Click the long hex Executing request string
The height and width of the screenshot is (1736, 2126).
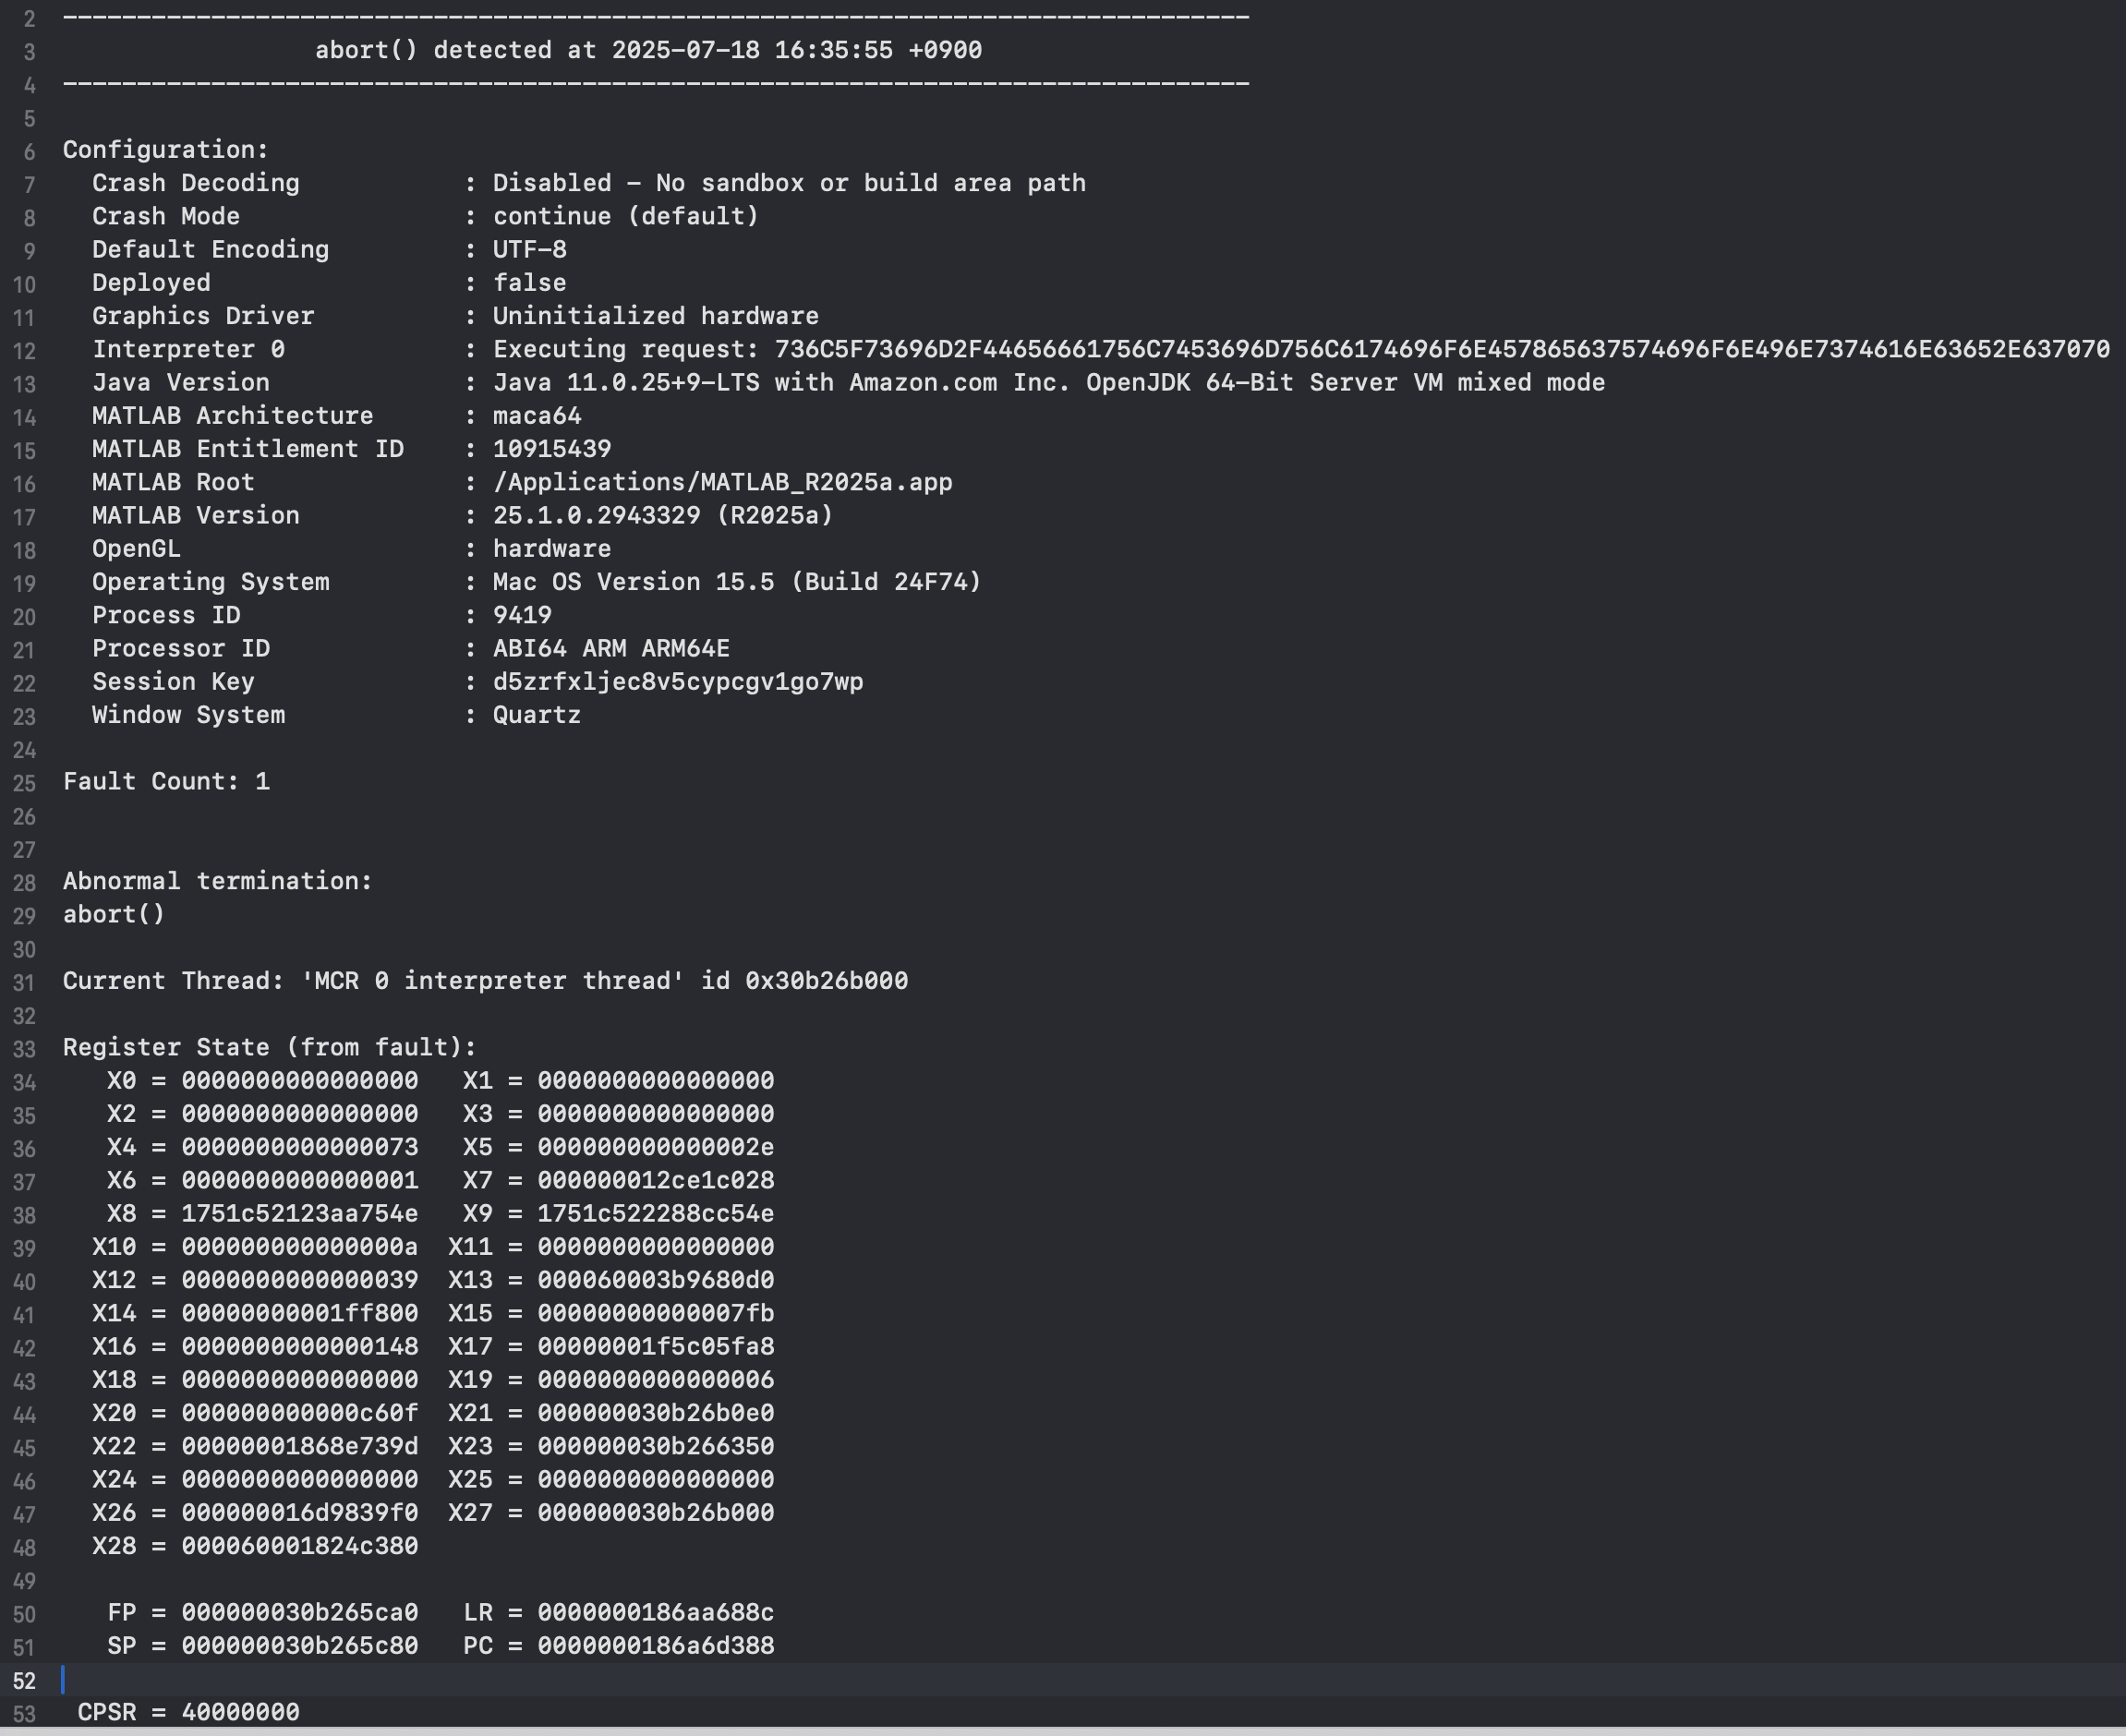pyautogui.click(x=1440, y=349)
